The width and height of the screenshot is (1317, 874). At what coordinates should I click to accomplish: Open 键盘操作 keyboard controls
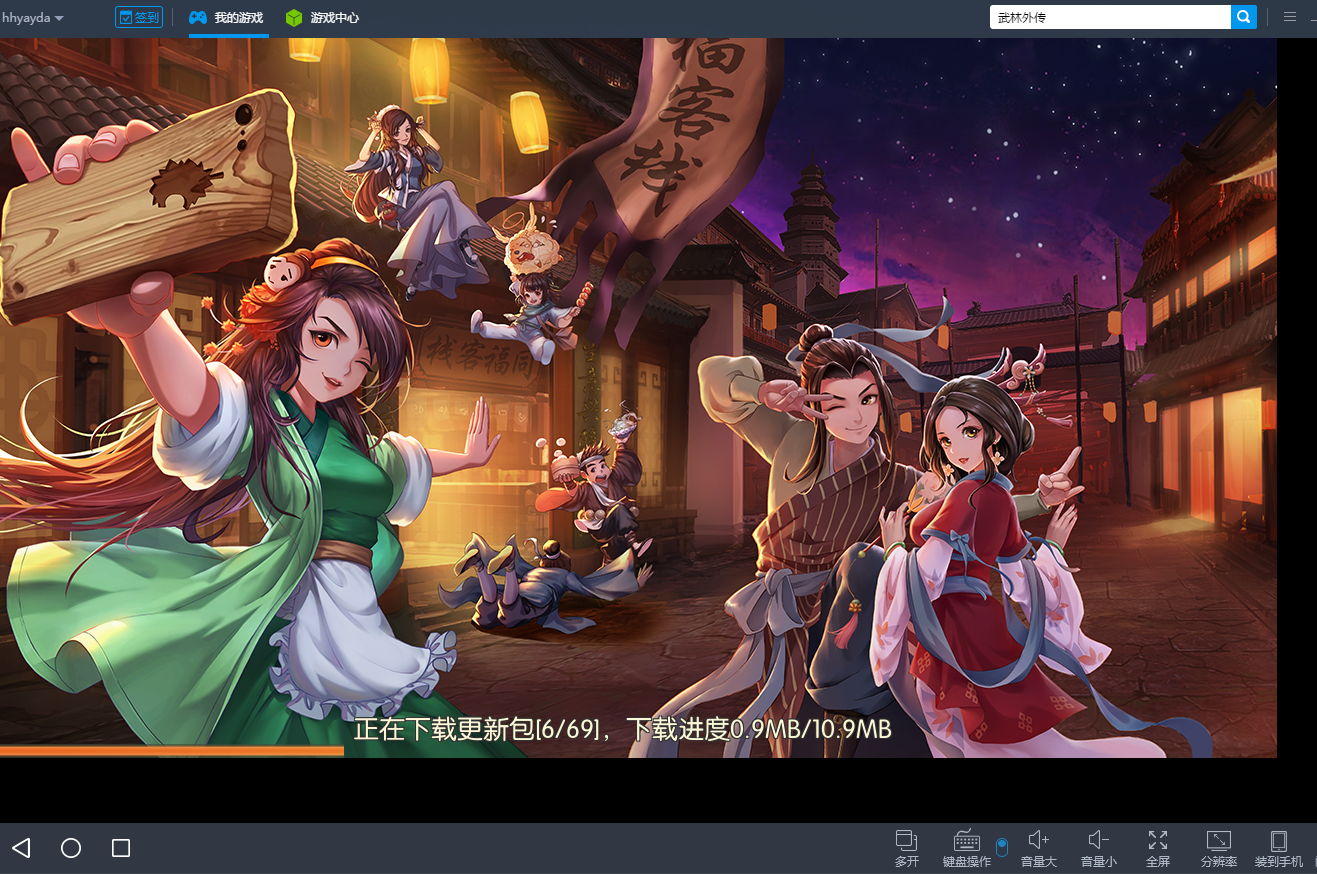coord(967,848)
